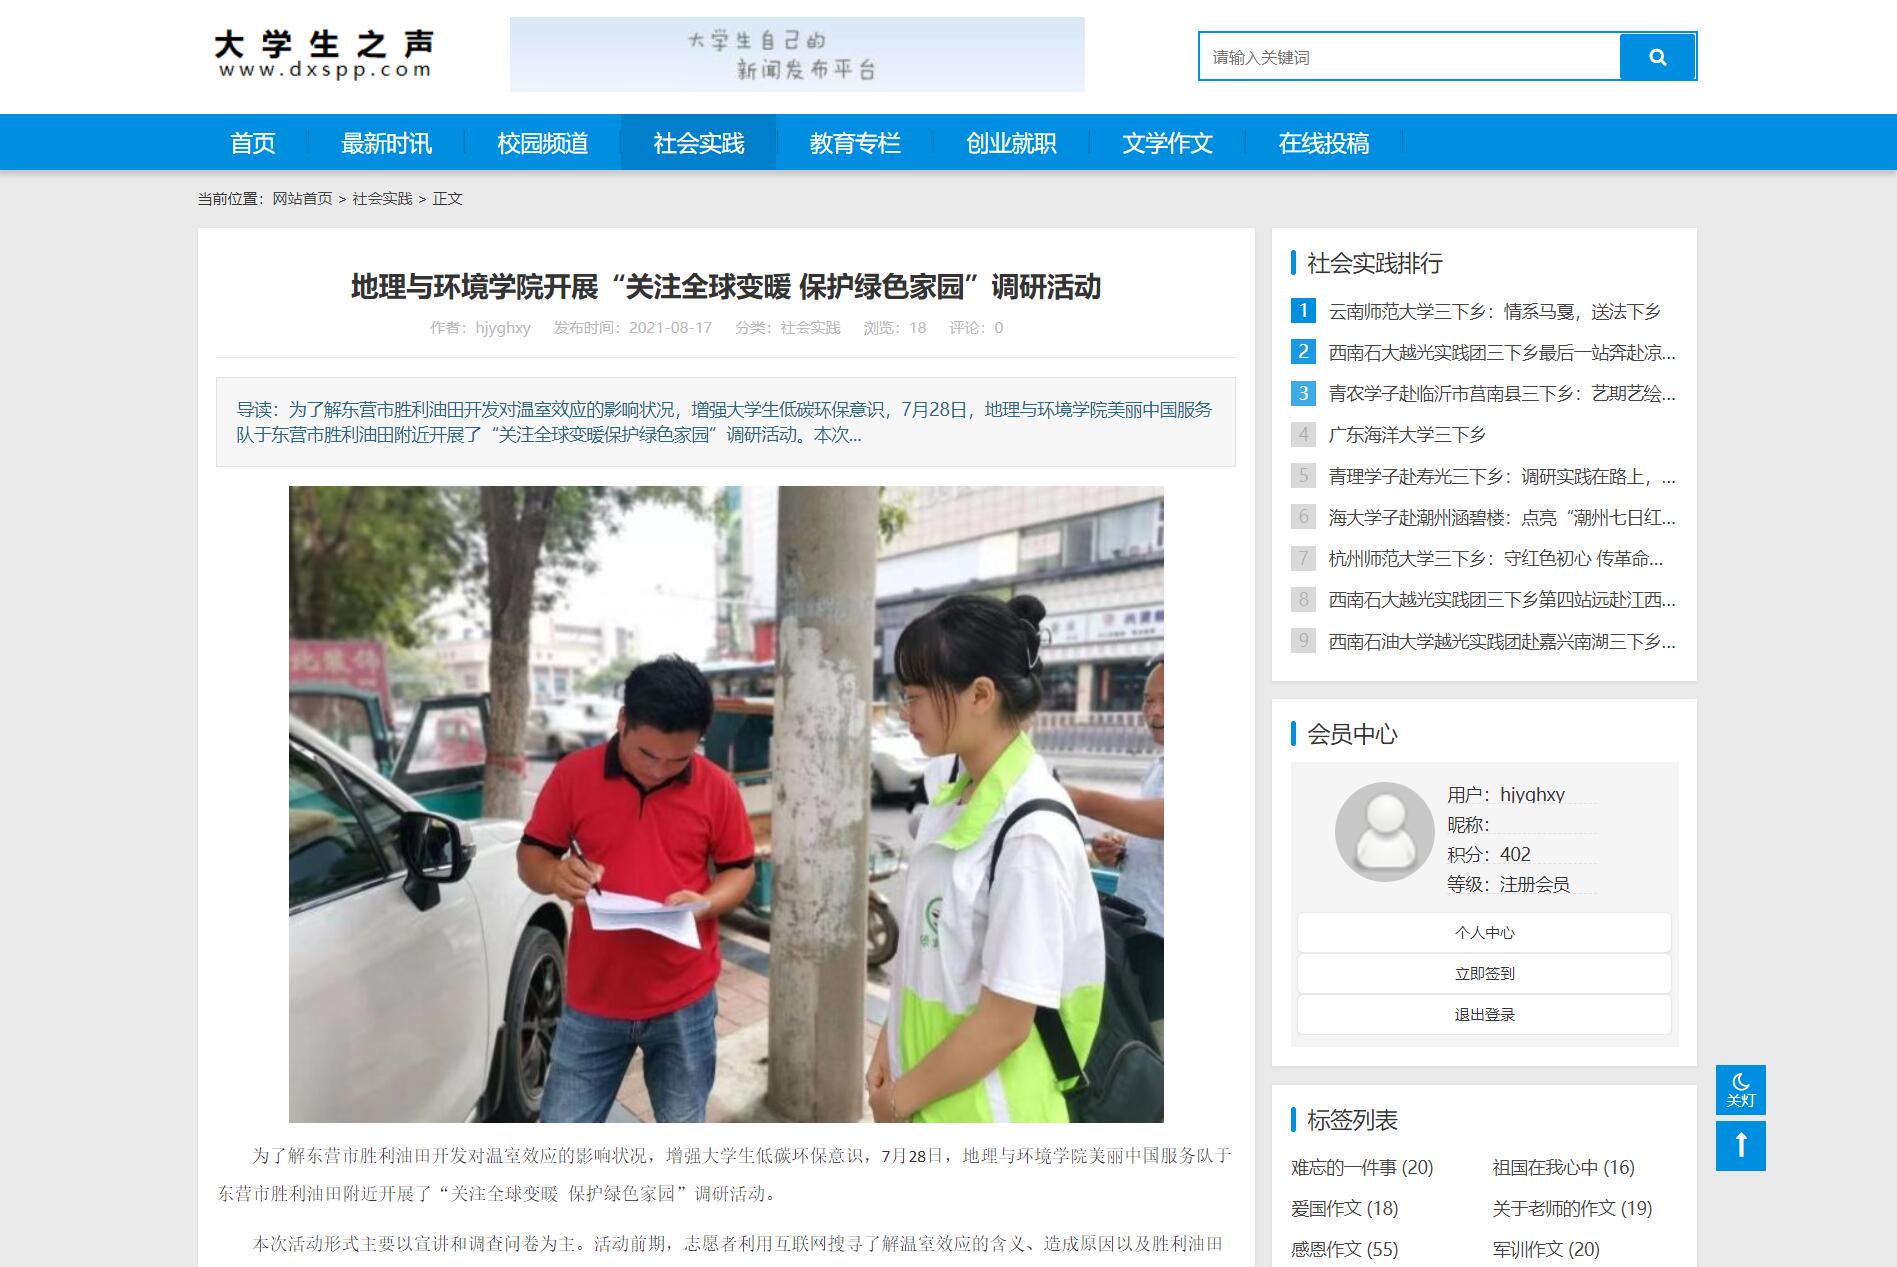Open the 大学生之声 site logo

pyautogui.click(x=324, y=55)
